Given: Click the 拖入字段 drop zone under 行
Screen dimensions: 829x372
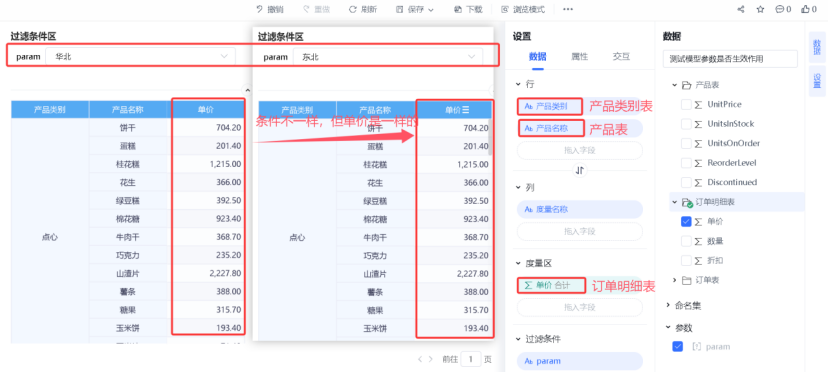Looking at the screenshot, I should pyautogui.click(x=579, y=151).
